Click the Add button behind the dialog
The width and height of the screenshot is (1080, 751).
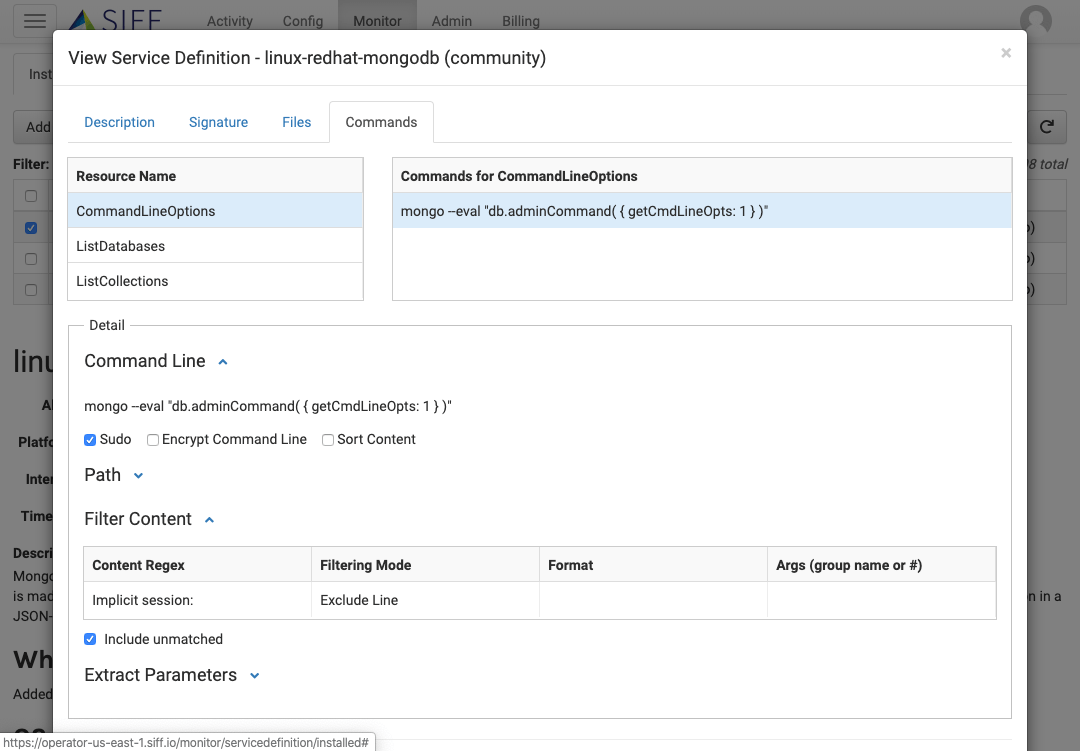click(x=33, y=127)
